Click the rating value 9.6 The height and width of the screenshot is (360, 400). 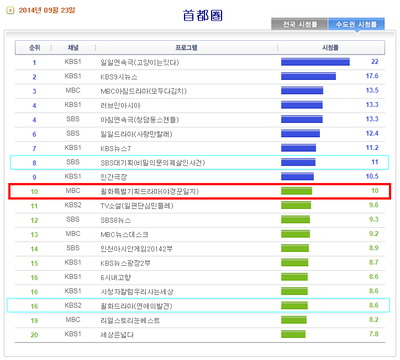point(374,205)
